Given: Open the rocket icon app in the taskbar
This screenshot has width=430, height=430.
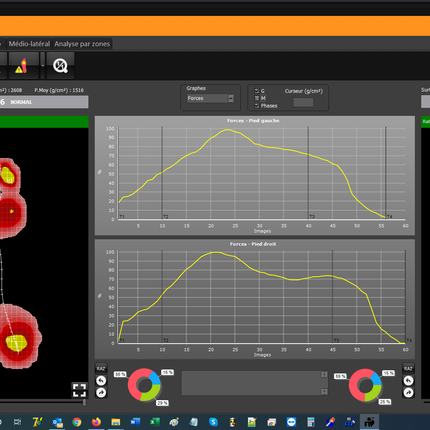Looking at the screenshot, I should (x=330, y=422).
